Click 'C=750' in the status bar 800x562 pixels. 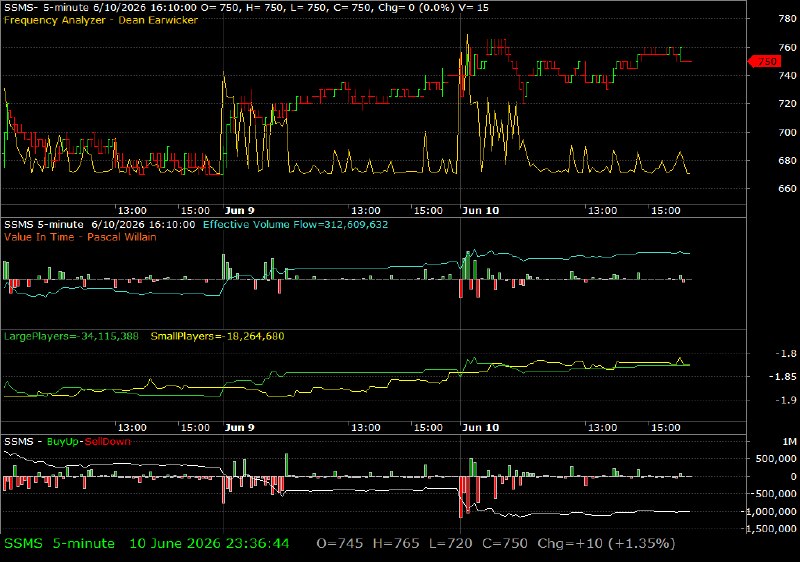pyautogui.click(x=505, y=544)
